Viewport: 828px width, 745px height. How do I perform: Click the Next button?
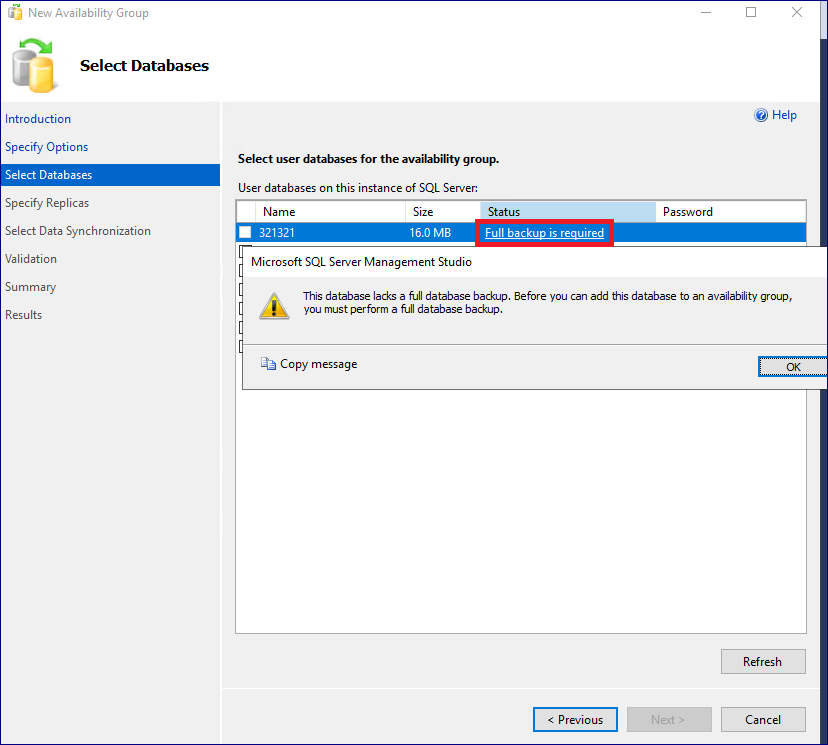click(x=669, y=720)
